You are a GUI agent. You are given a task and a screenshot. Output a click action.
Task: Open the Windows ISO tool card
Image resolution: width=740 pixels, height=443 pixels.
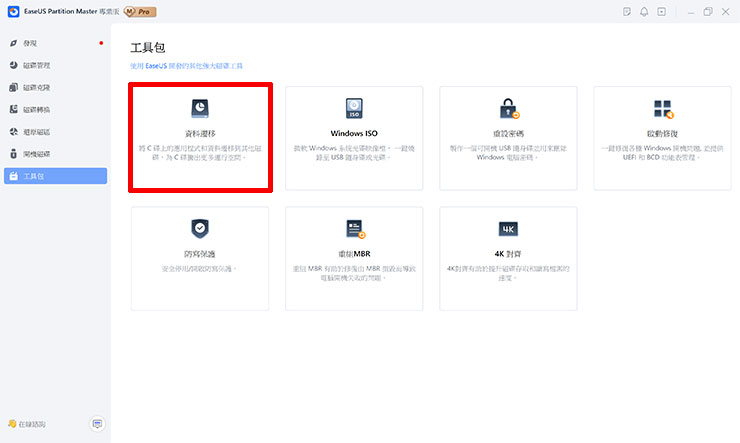click(x=354, y=138)
